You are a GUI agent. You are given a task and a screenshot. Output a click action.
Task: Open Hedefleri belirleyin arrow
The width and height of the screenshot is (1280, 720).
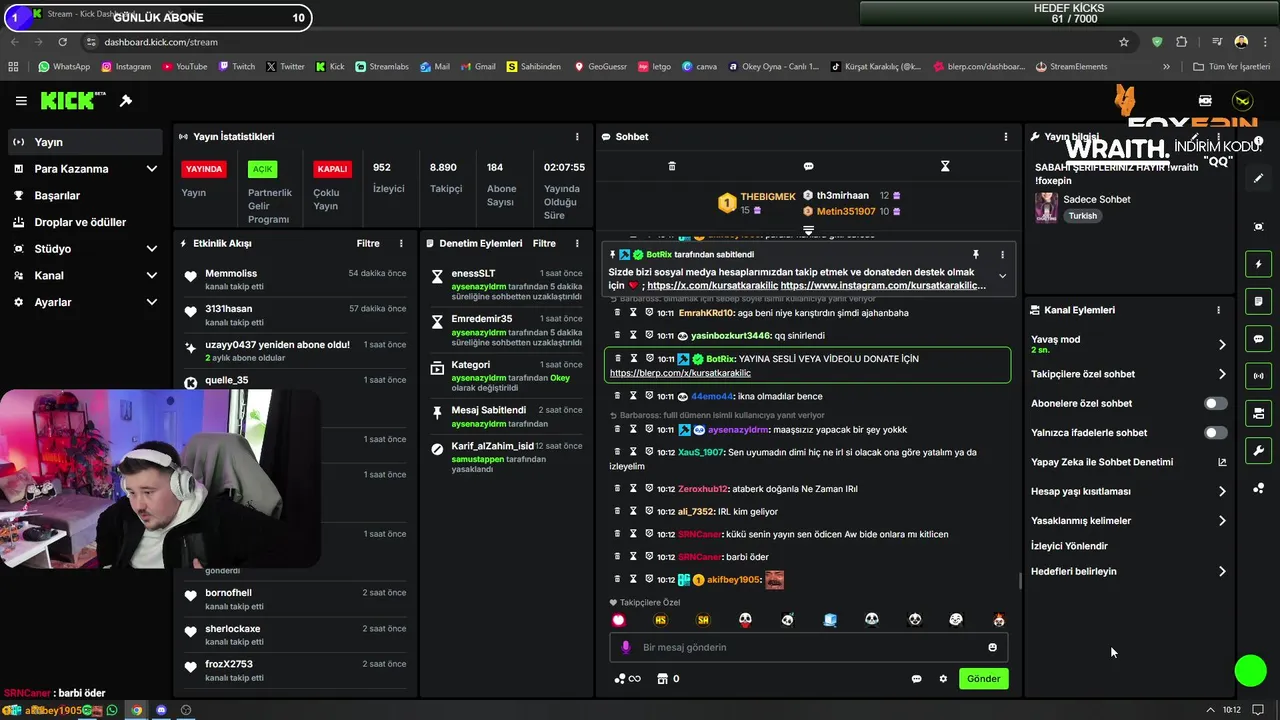[x=1222, y=572]
